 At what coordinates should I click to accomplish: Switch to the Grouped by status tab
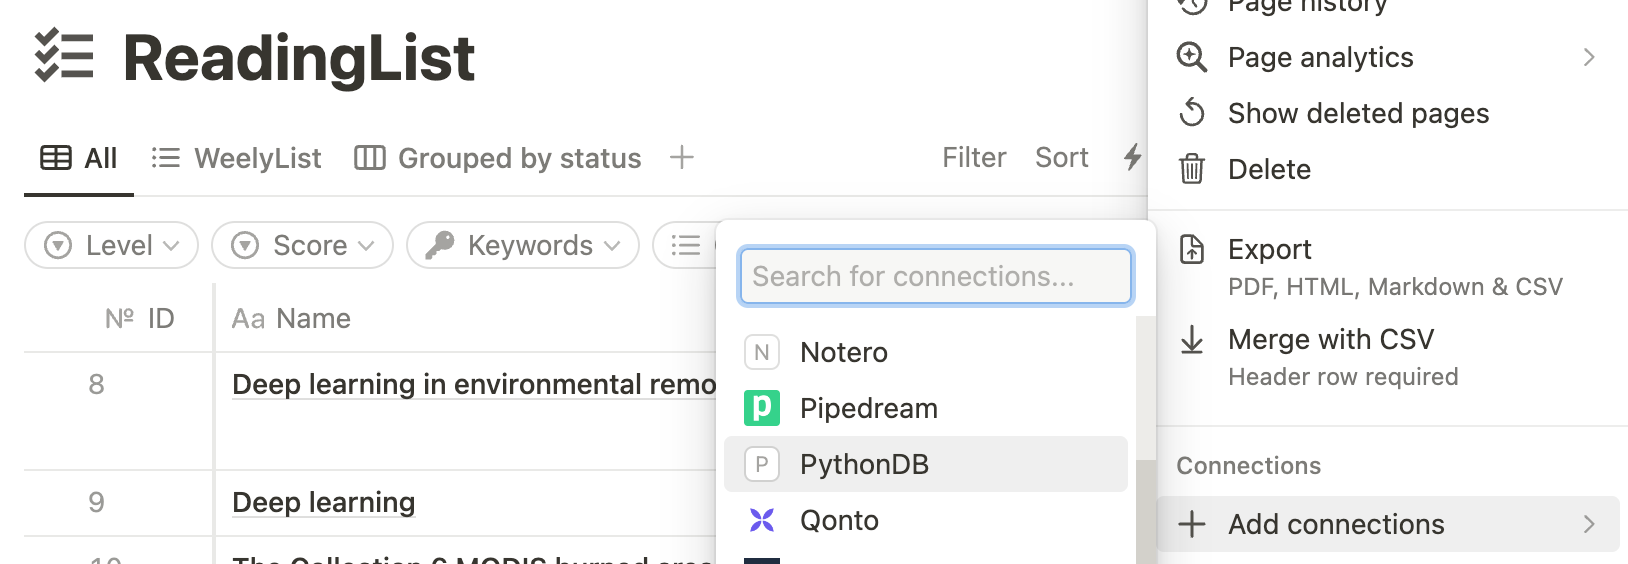pos(498,158)
